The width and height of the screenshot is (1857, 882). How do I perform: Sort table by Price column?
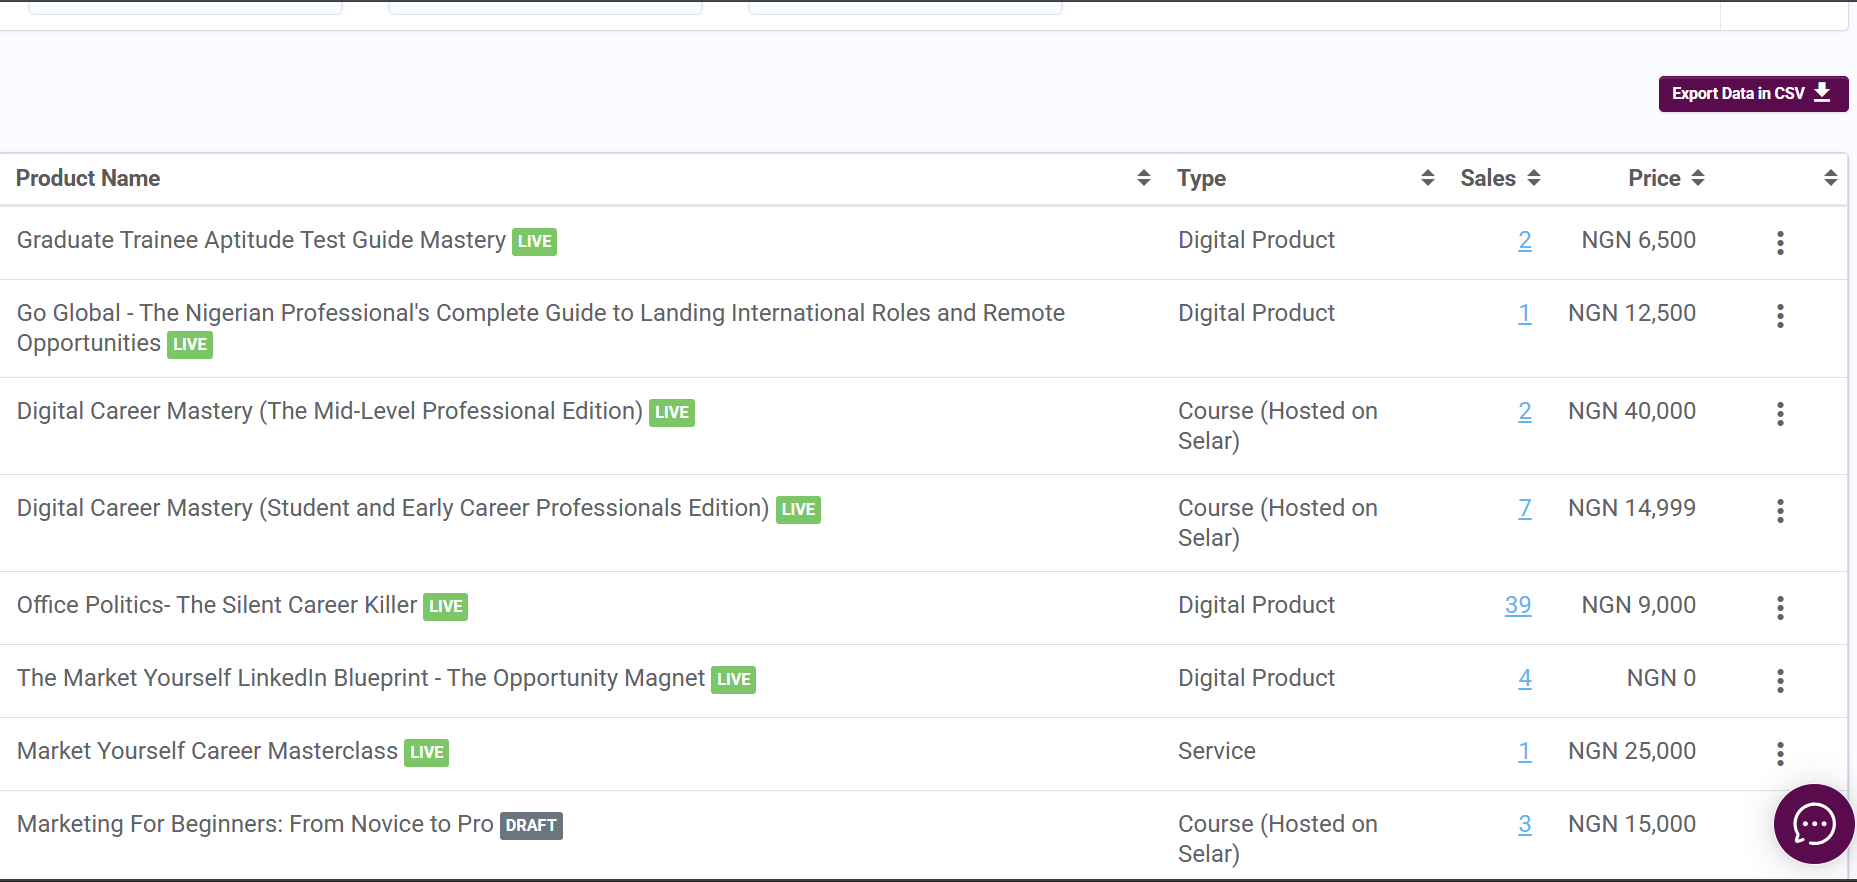[1698, 178]
